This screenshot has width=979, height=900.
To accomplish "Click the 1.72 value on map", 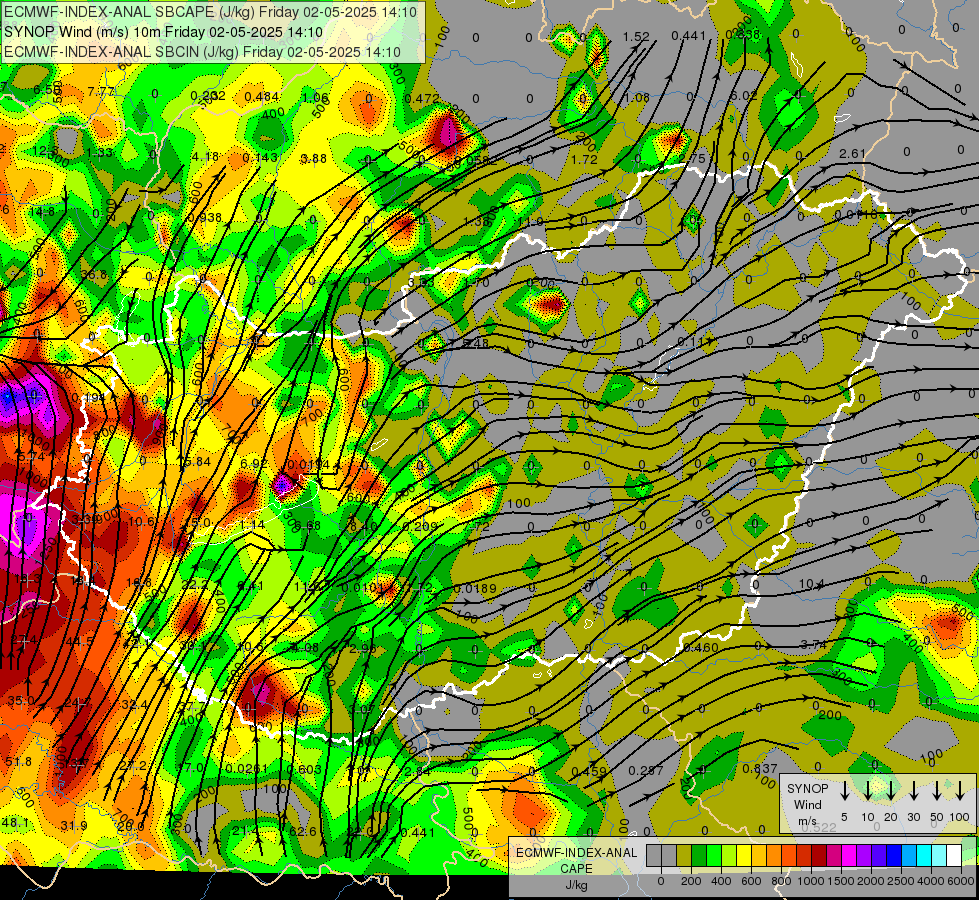I will [x=584, y=159].
